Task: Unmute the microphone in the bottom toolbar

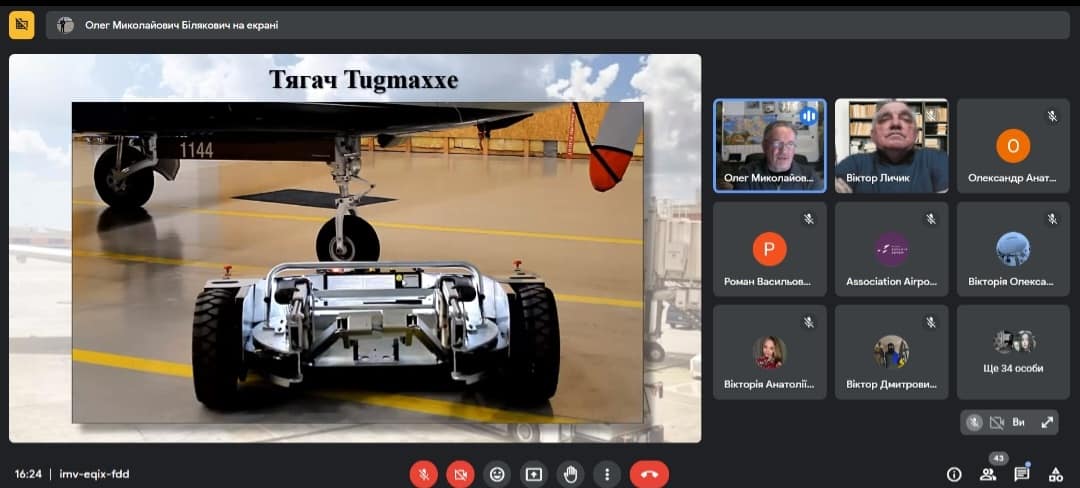Action: [x=423, y=474]
